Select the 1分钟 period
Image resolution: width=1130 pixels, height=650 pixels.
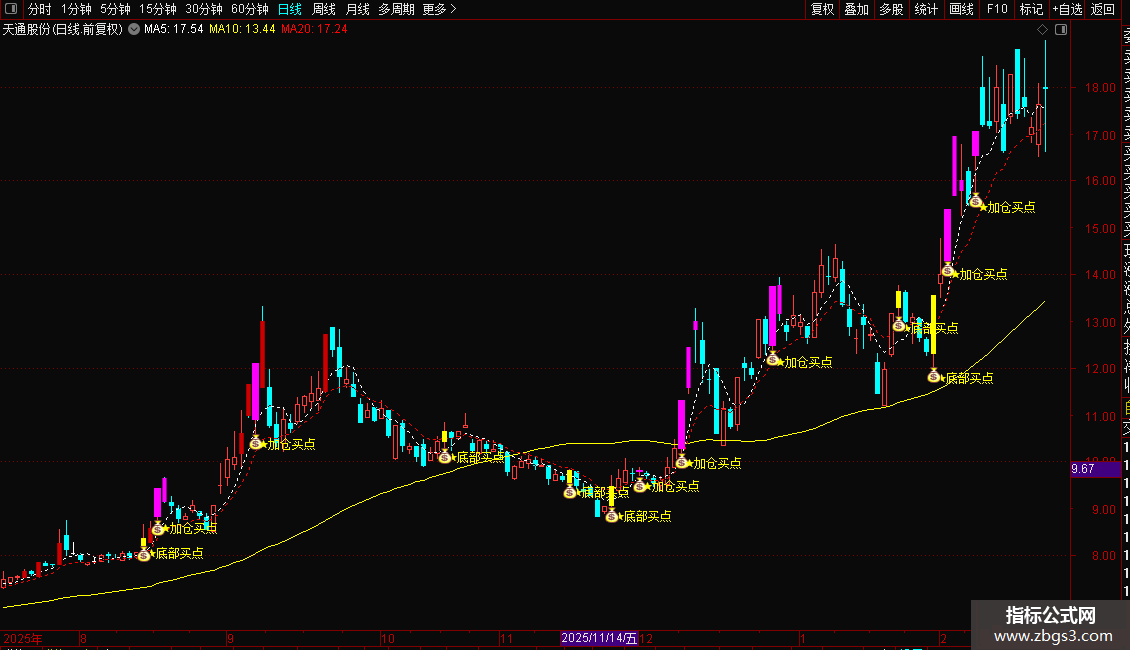click(76, 9)
